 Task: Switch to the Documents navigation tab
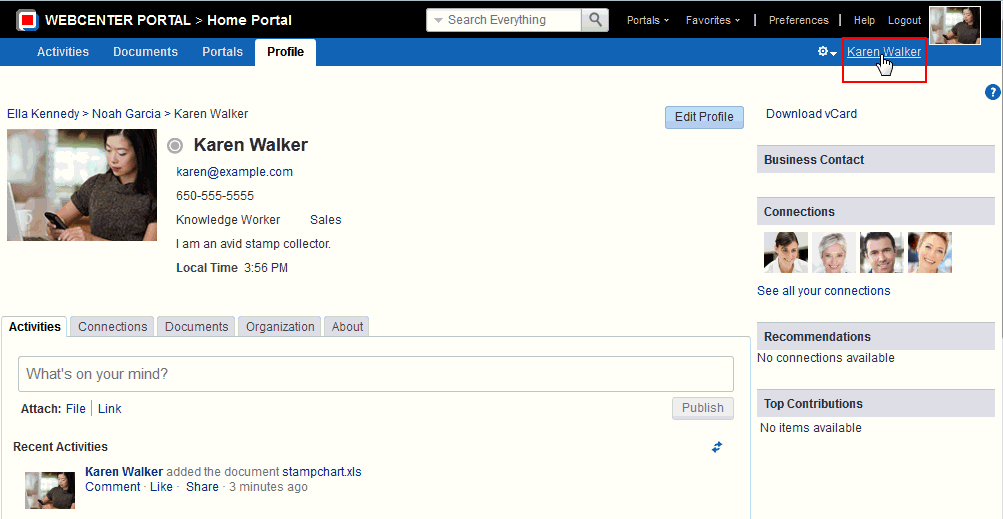point(145,52)
